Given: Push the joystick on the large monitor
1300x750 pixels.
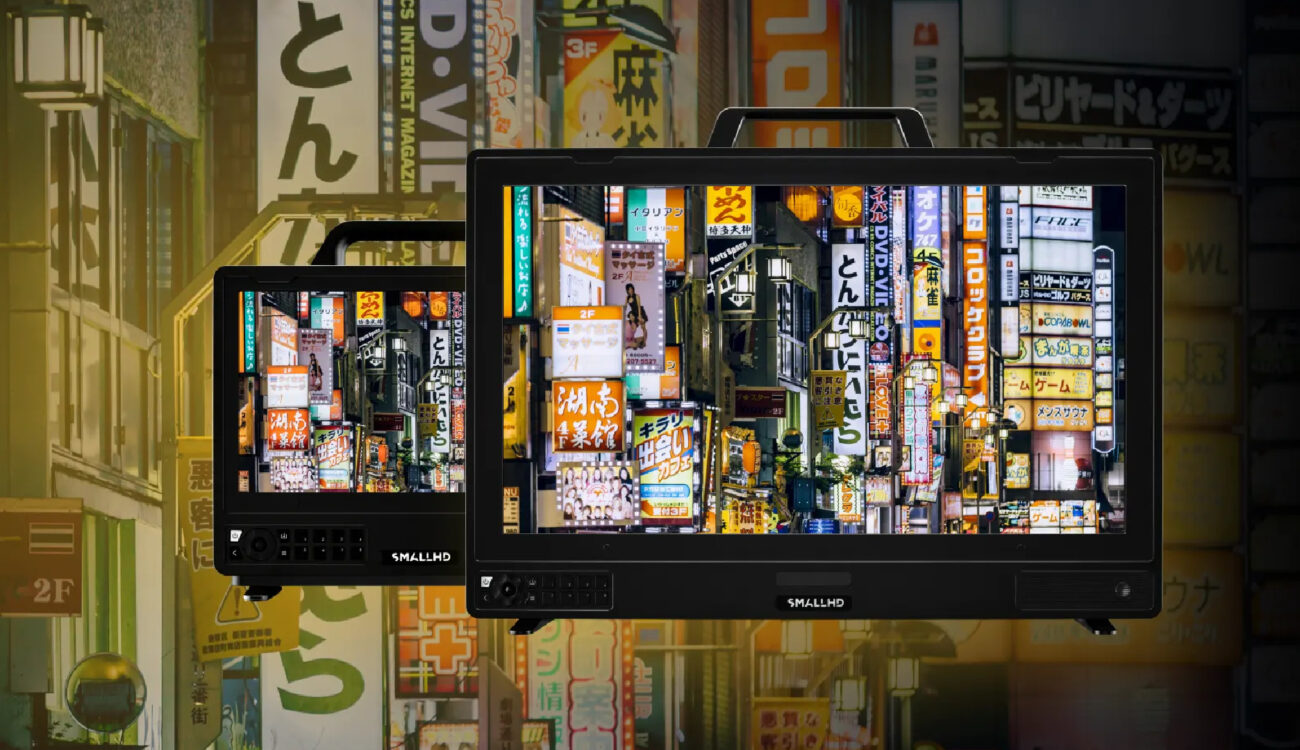Looking at the screenshot, I should point(509,589).
